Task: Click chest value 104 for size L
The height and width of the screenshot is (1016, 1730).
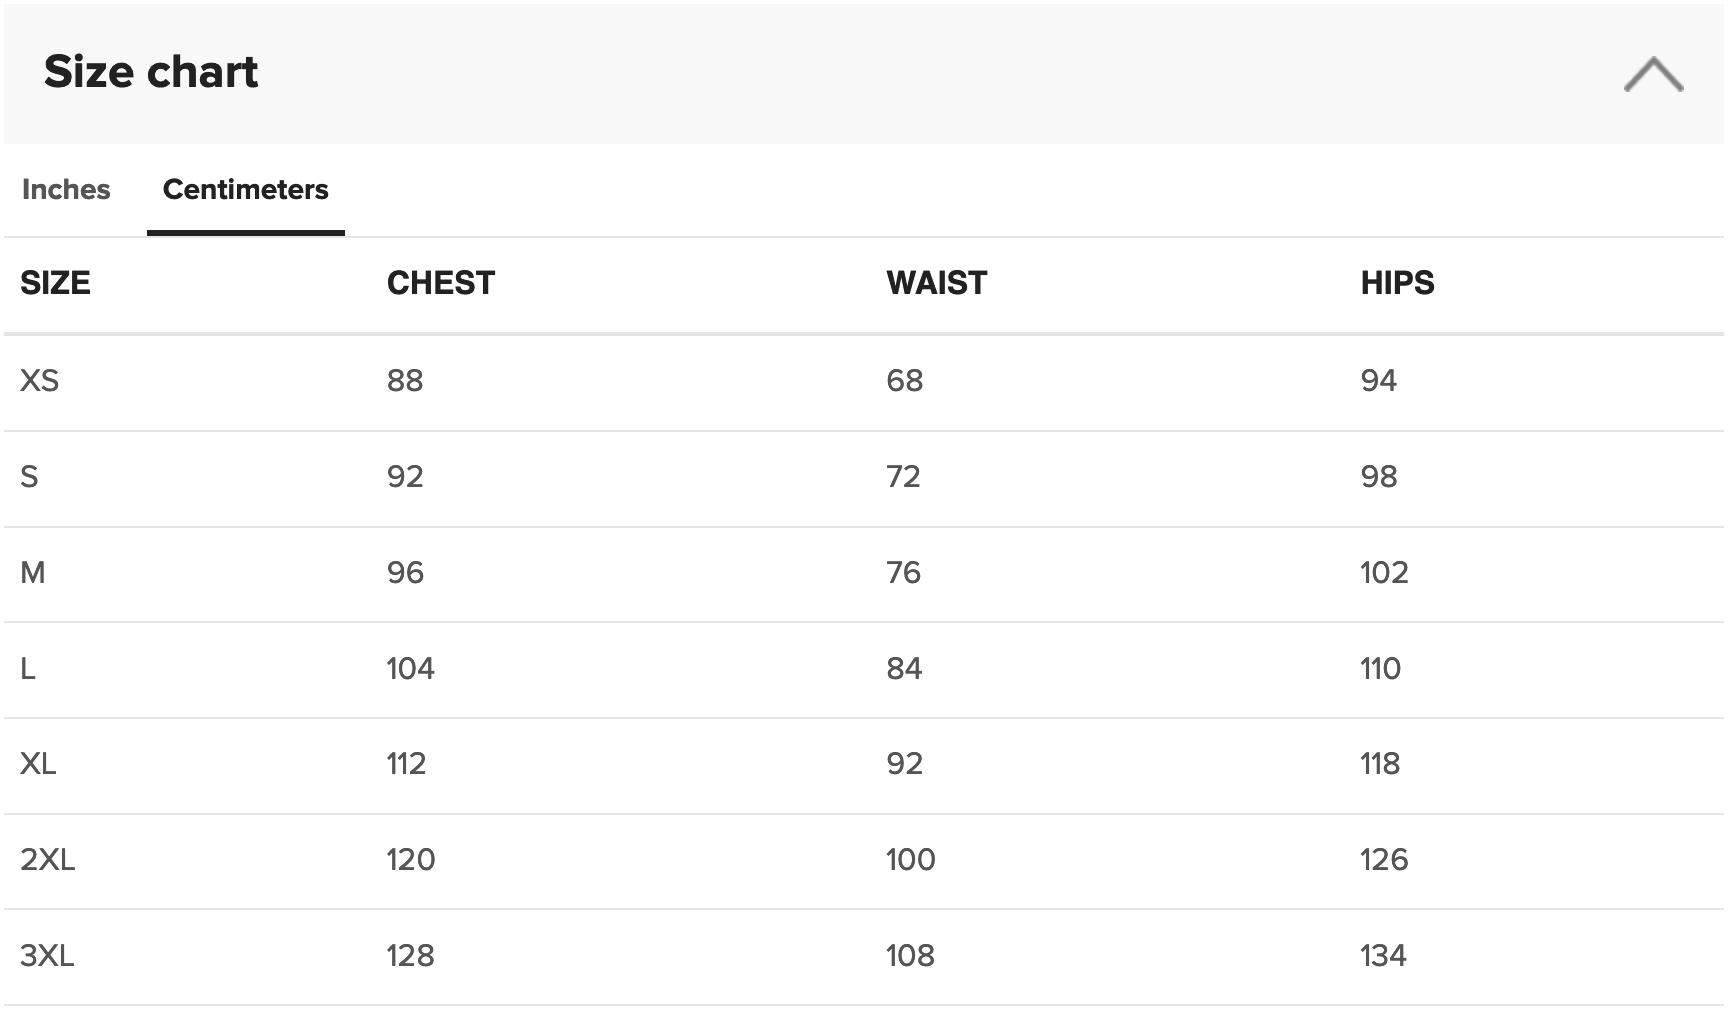Action: (x=411, y=668)
